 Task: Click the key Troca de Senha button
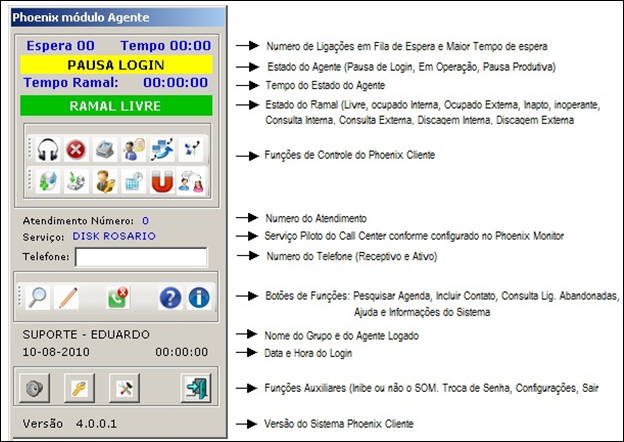(79, 388)
